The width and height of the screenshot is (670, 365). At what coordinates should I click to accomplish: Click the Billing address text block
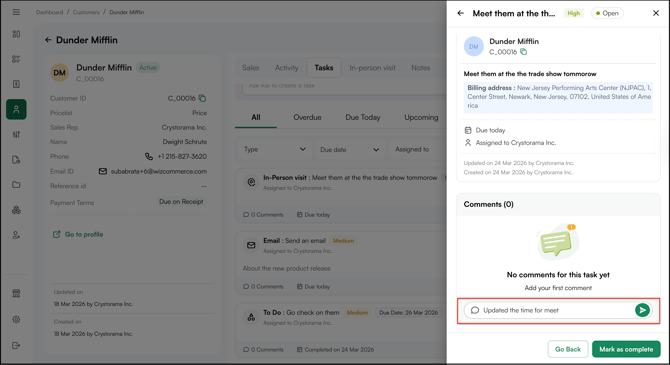[x=558, y=97]
